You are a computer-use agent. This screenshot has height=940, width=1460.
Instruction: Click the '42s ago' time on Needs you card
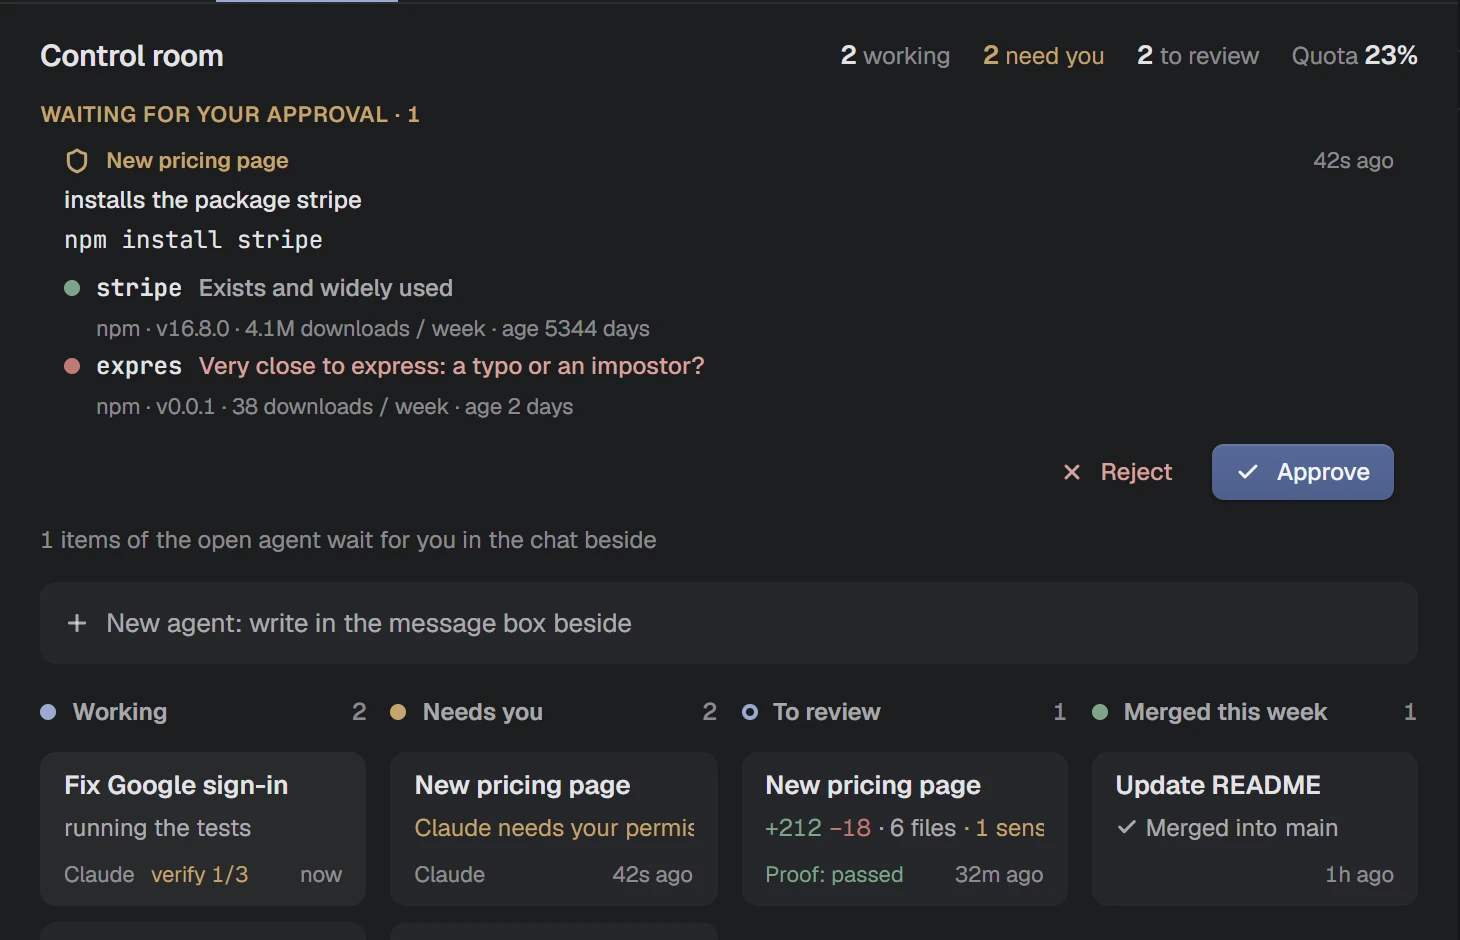(x=652, y=875)
